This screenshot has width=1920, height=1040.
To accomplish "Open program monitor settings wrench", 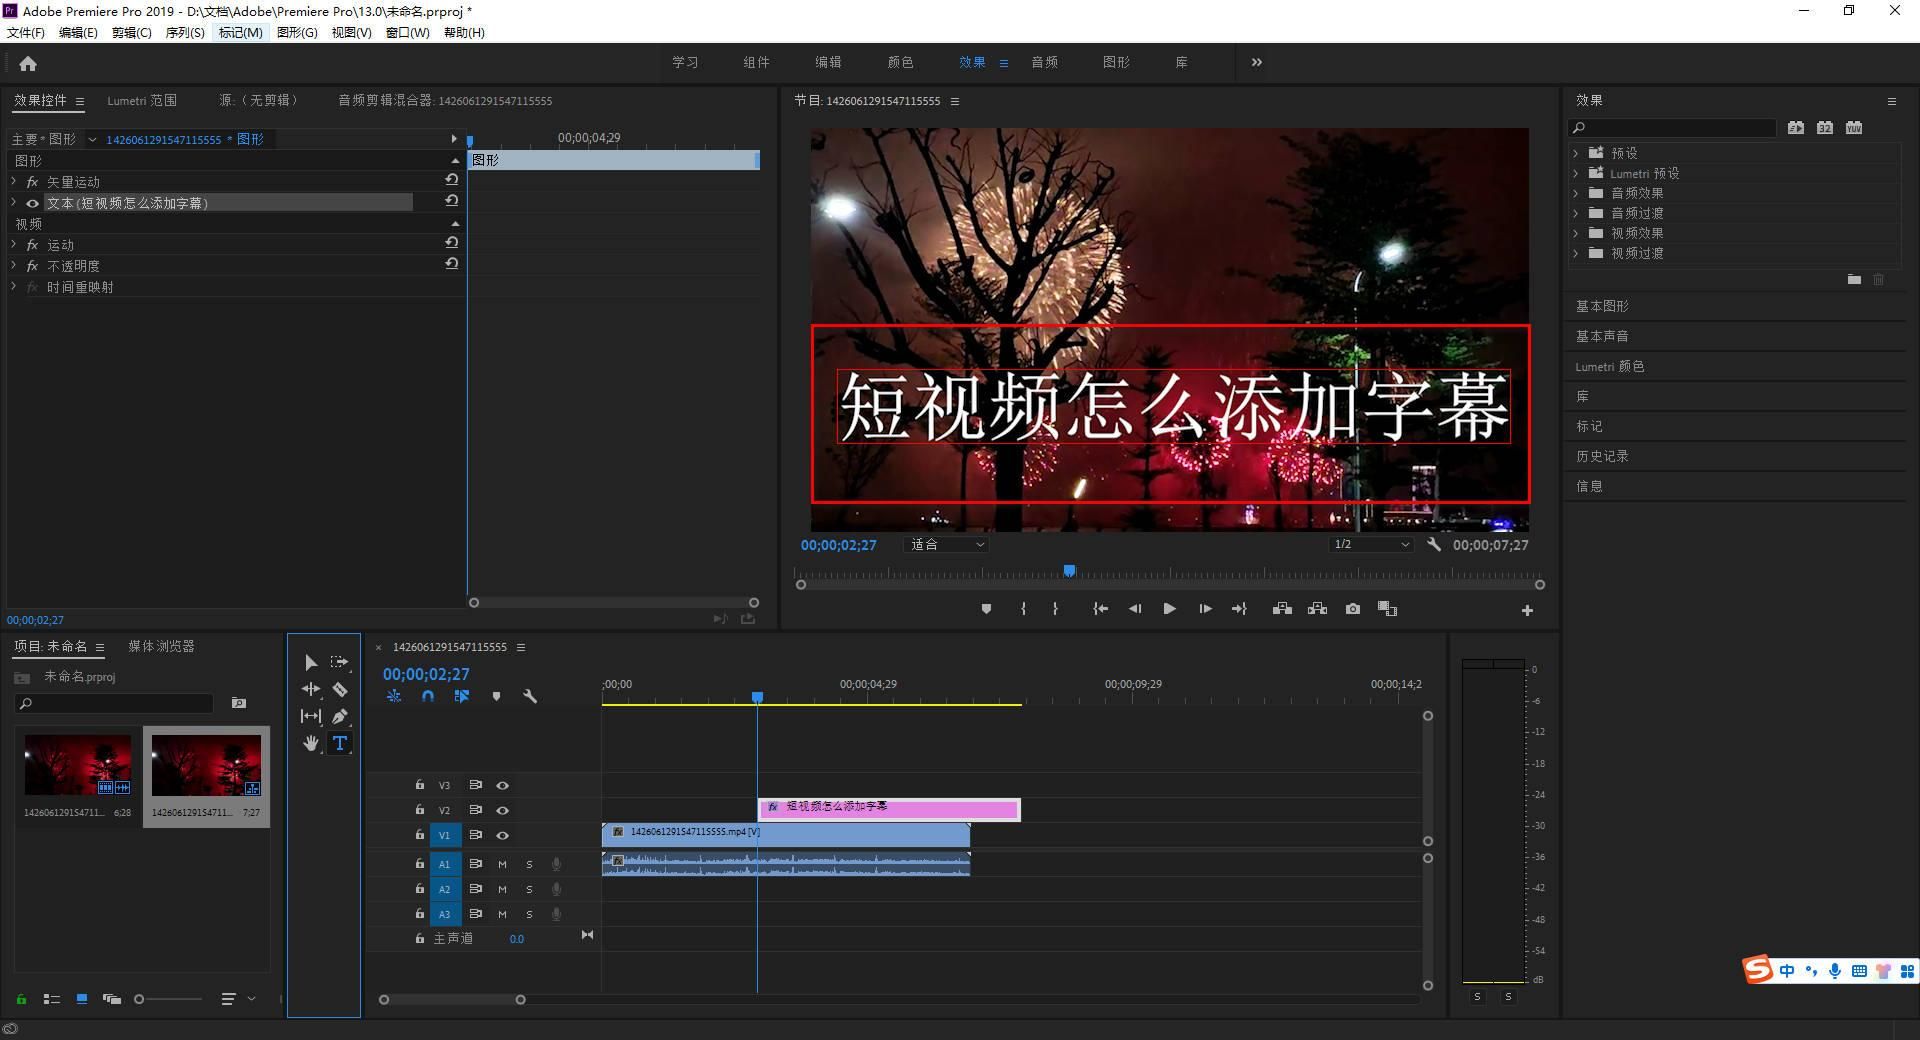I will [1434, 545].
